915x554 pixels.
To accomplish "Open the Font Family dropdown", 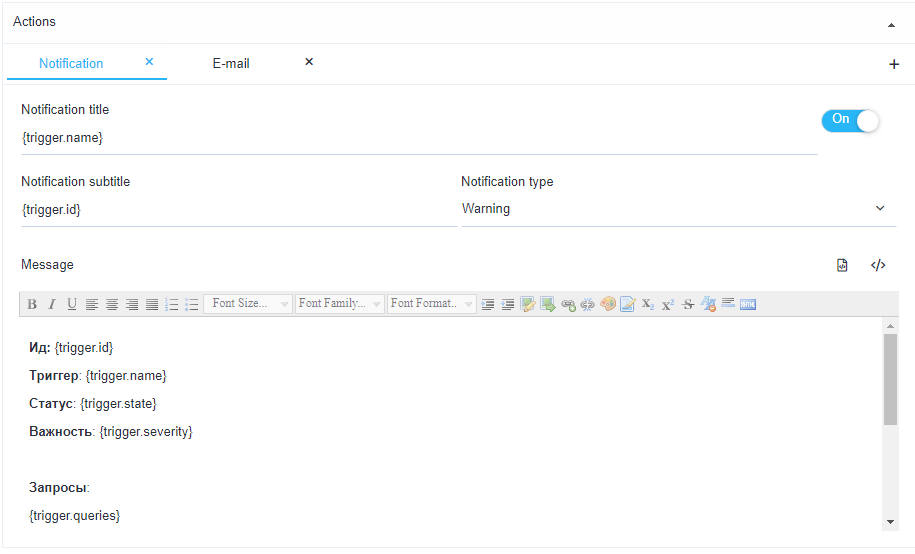I will pos(340,304).
